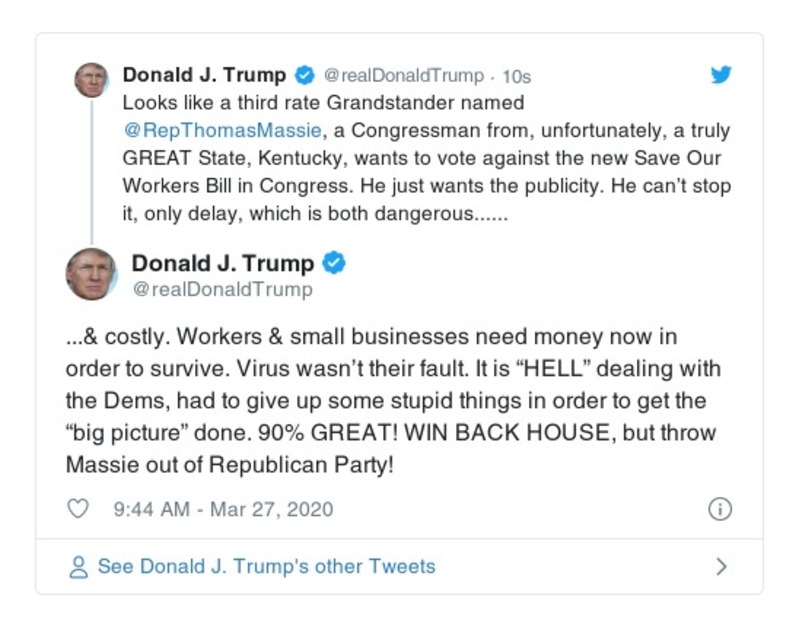
Task: Click the verified badge in the top tweet
Action: (304, 76)
